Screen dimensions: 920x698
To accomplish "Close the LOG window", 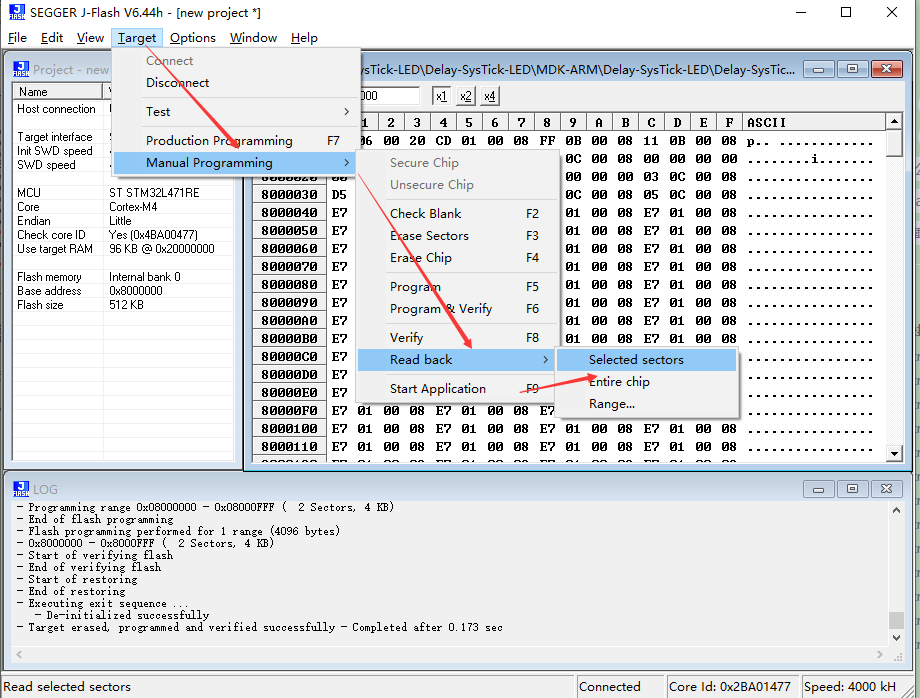I will click(x=887, y=489).
